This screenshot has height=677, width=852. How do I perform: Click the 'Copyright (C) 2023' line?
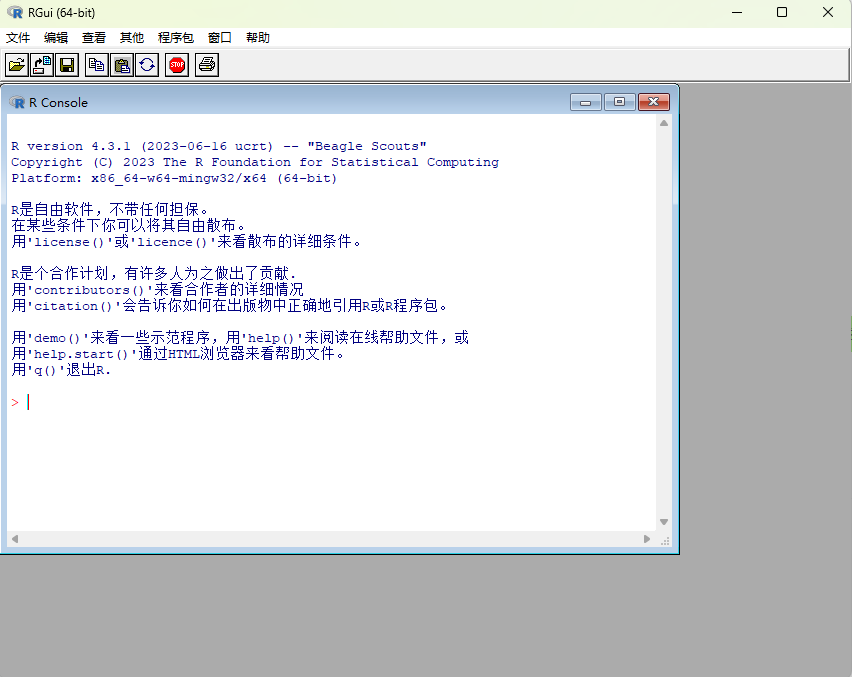click(255, 162)
